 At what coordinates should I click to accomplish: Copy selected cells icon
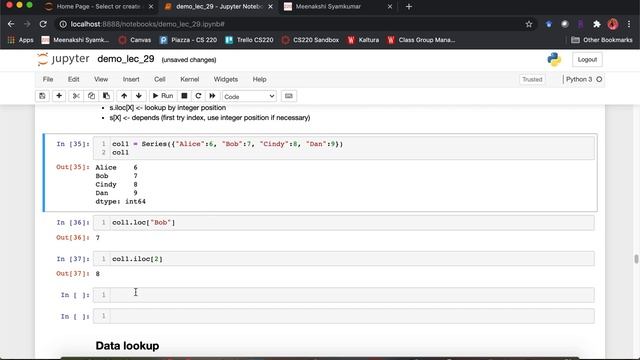point(91,96)
